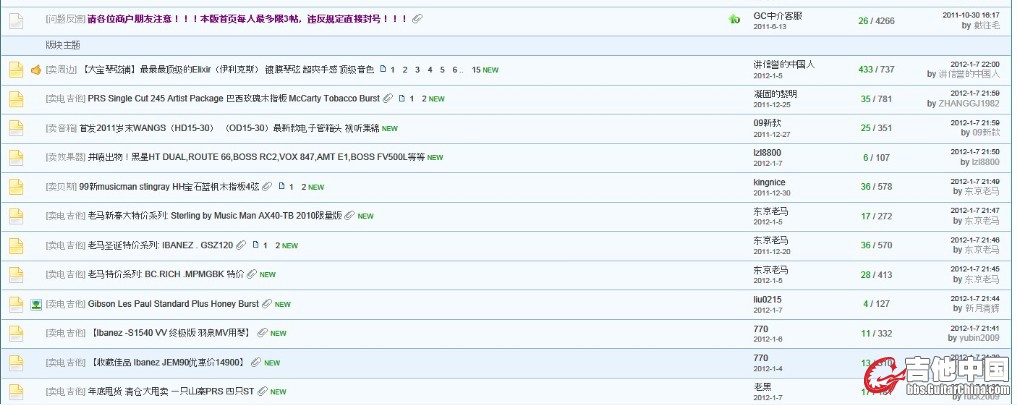Open the Sterling by Music Man AX40-TB thread
Screen dimensions: 1017x405
pyautogui.click(x=215, y=215)
